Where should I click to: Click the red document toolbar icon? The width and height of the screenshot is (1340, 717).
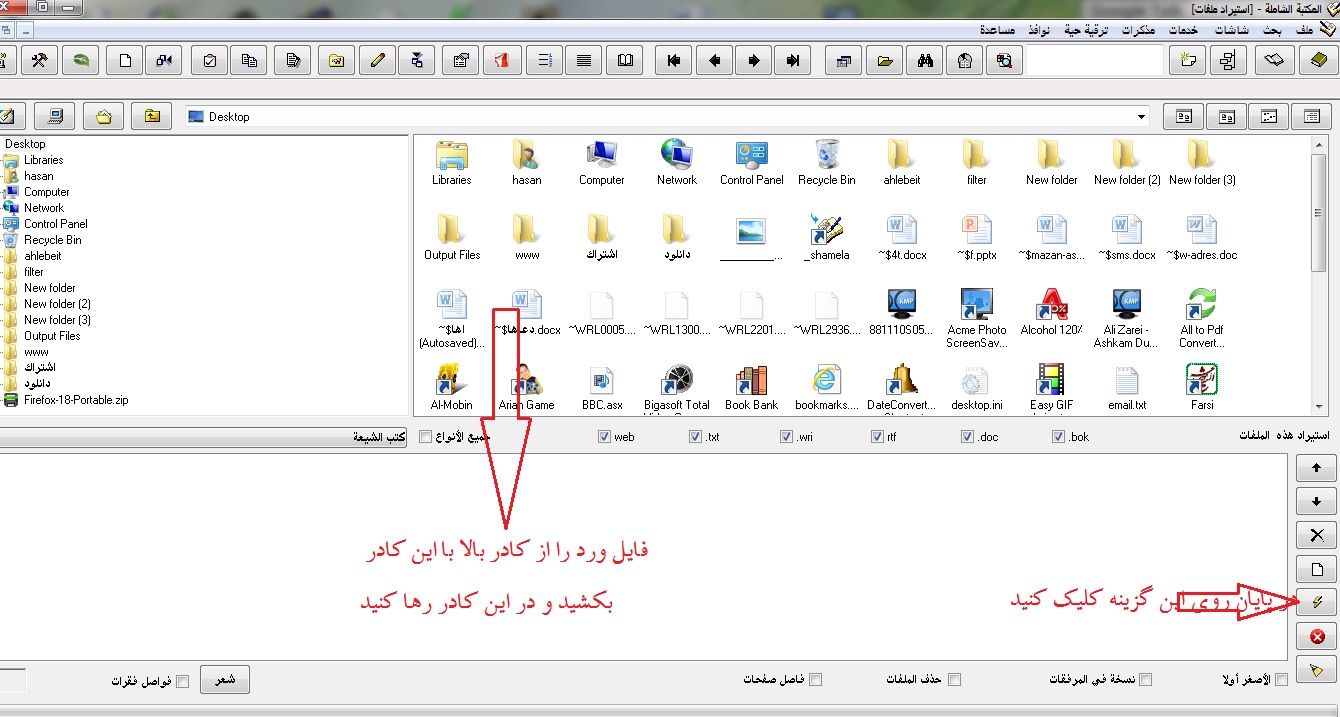(x=502, y=60)
